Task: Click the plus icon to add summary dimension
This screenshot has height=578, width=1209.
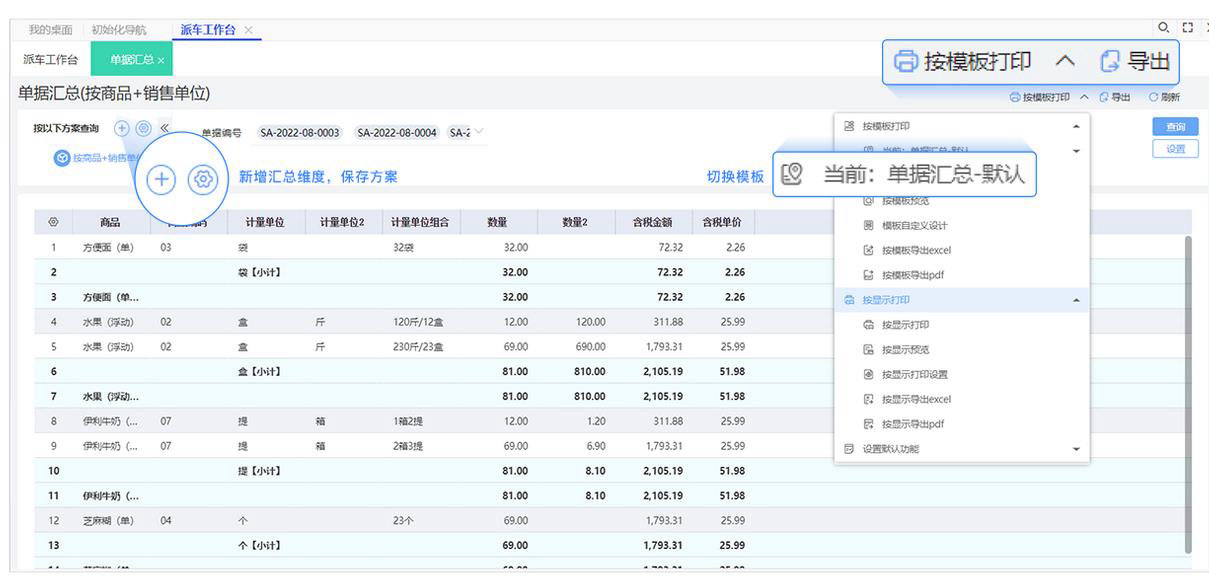Action: [x=122, y=128]
